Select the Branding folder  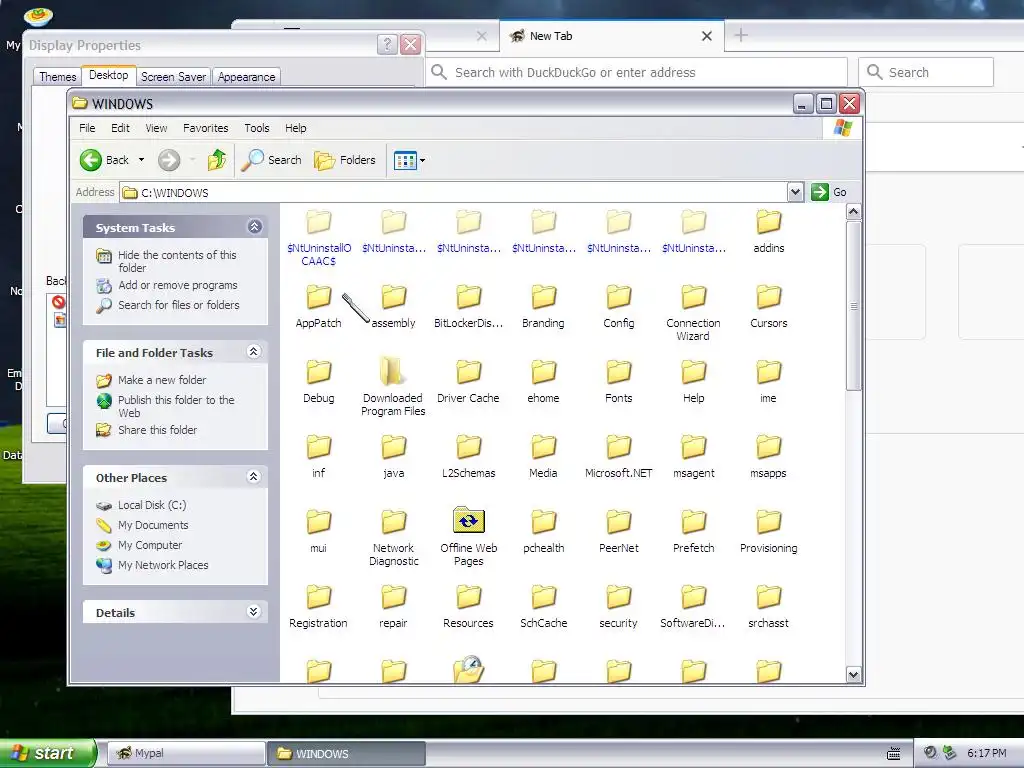[543, 306]
